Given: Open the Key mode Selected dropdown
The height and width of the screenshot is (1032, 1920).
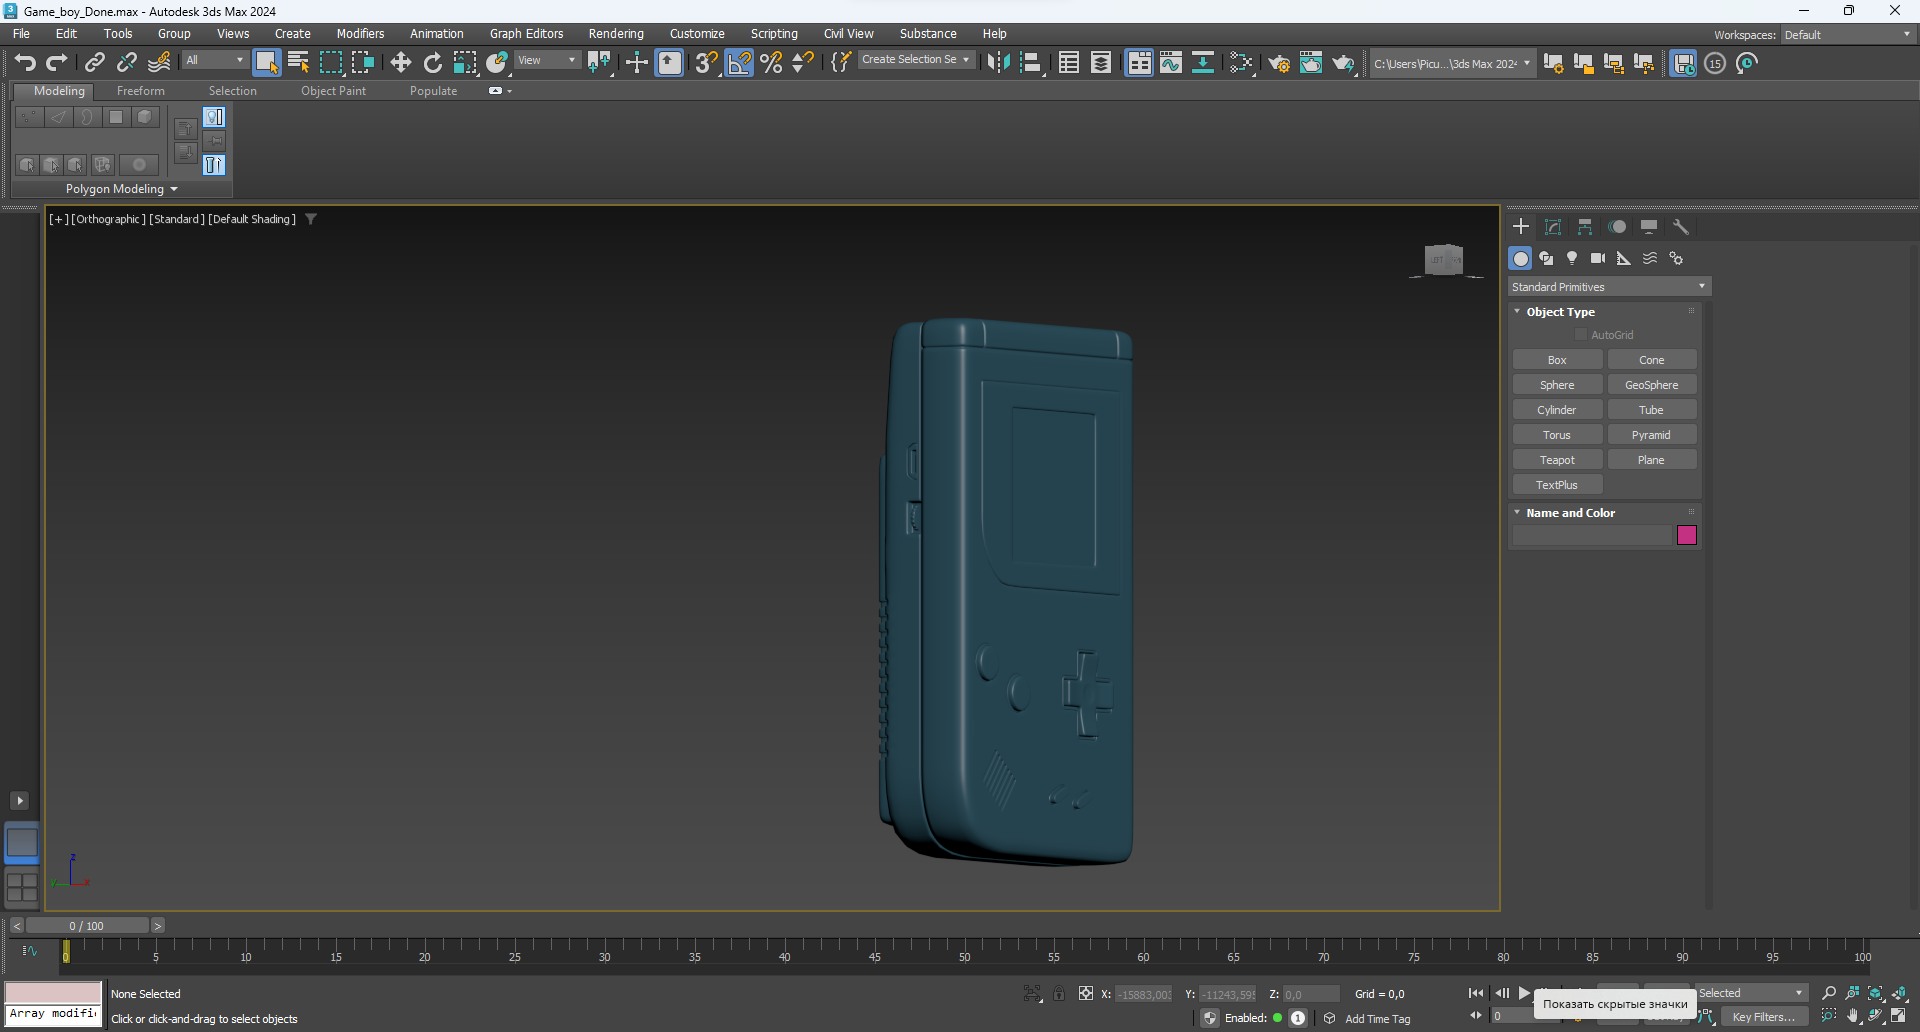Looking at the screenshot, I should (1752, 993).
